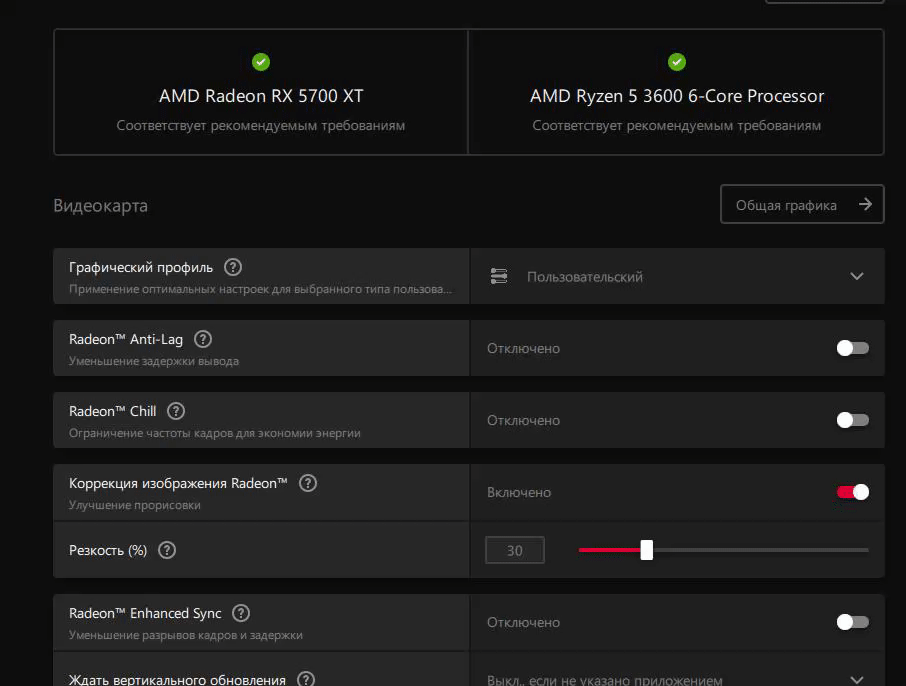
Task: Click Отключено status in the Radeon Chill row
Action: (523, 420)
